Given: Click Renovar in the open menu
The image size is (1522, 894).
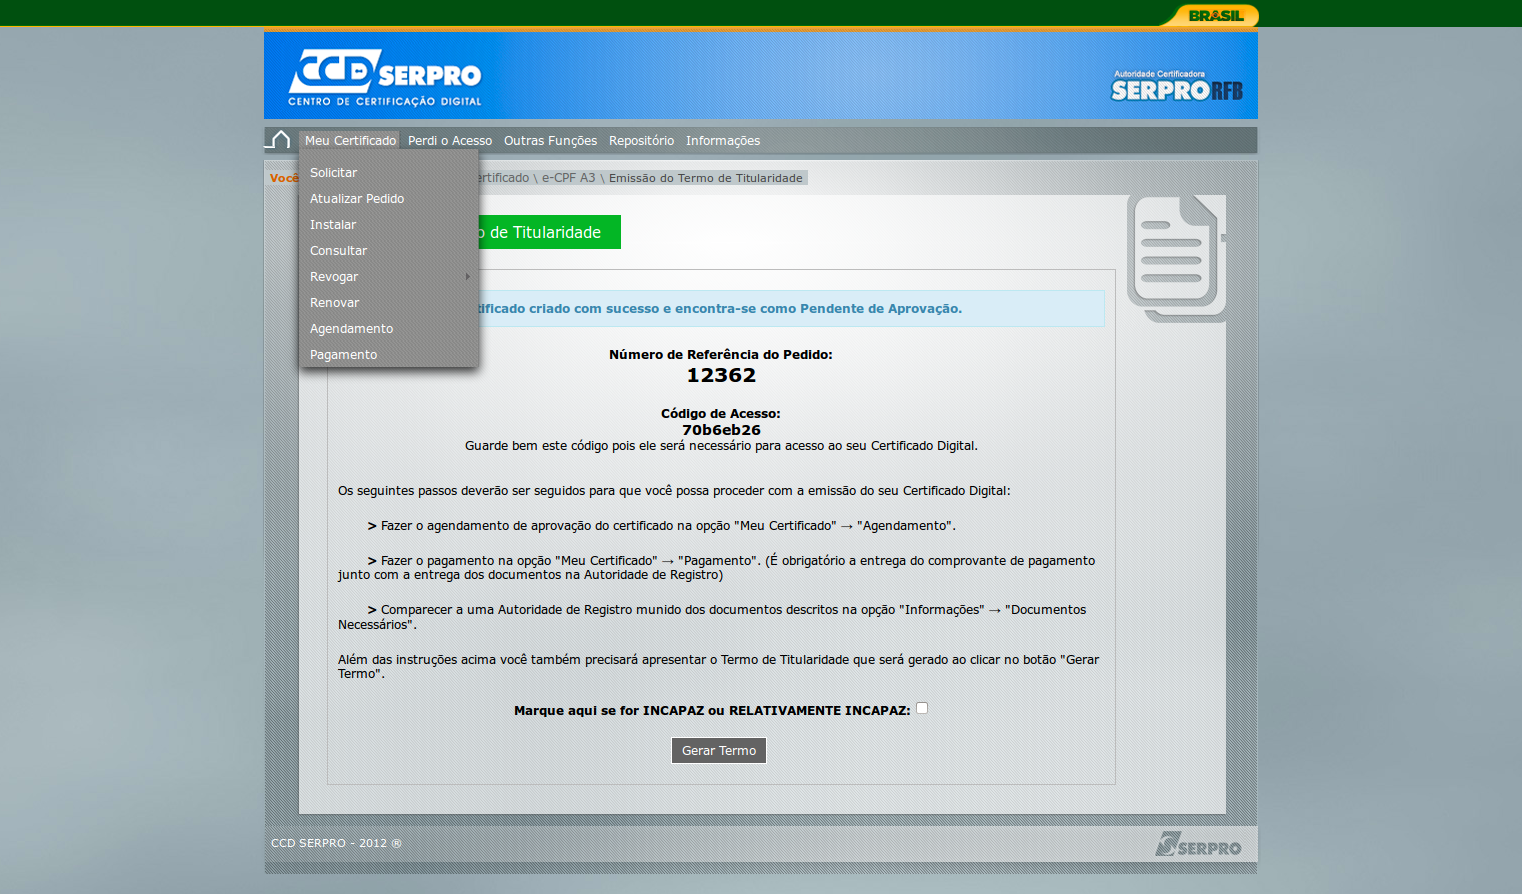Looking at the screenshot, I should click(x=334, y=303).
